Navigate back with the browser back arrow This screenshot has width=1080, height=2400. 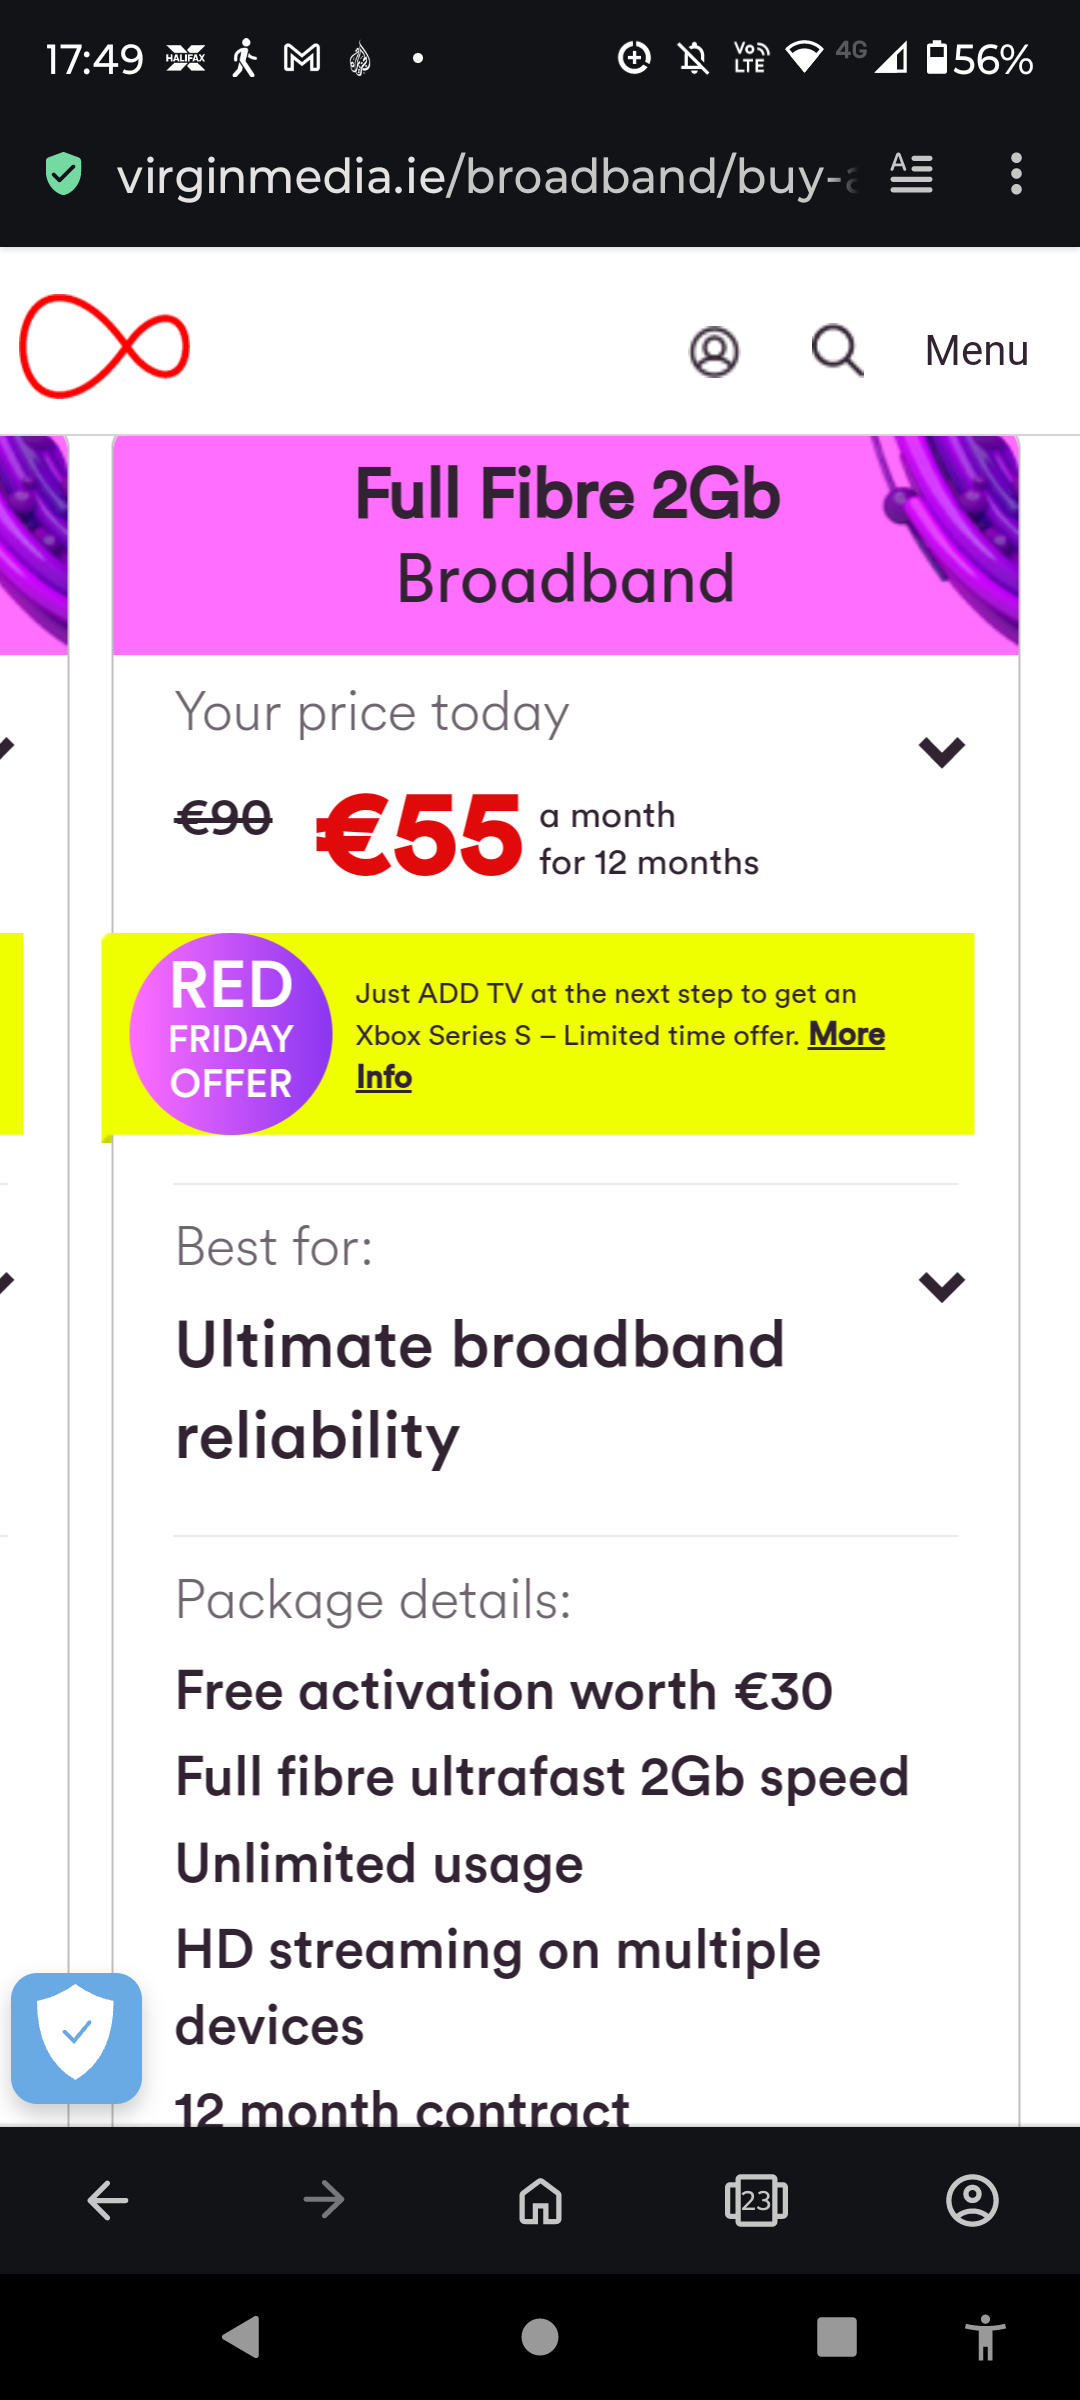click(108, 2201)
